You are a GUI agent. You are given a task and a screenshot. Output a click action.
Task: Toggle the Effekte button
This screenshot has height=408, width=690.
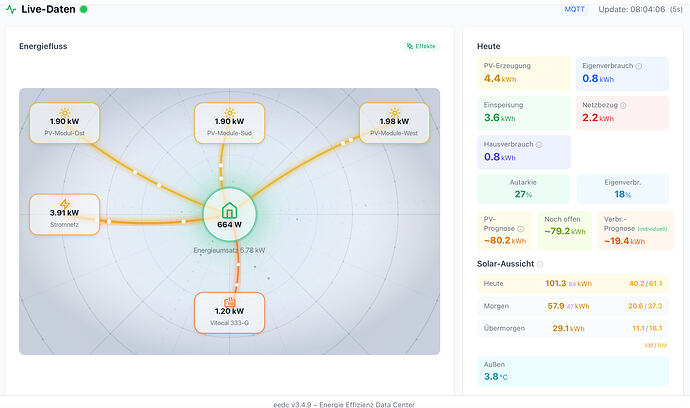pyautogui.click(x=421, y=46)
